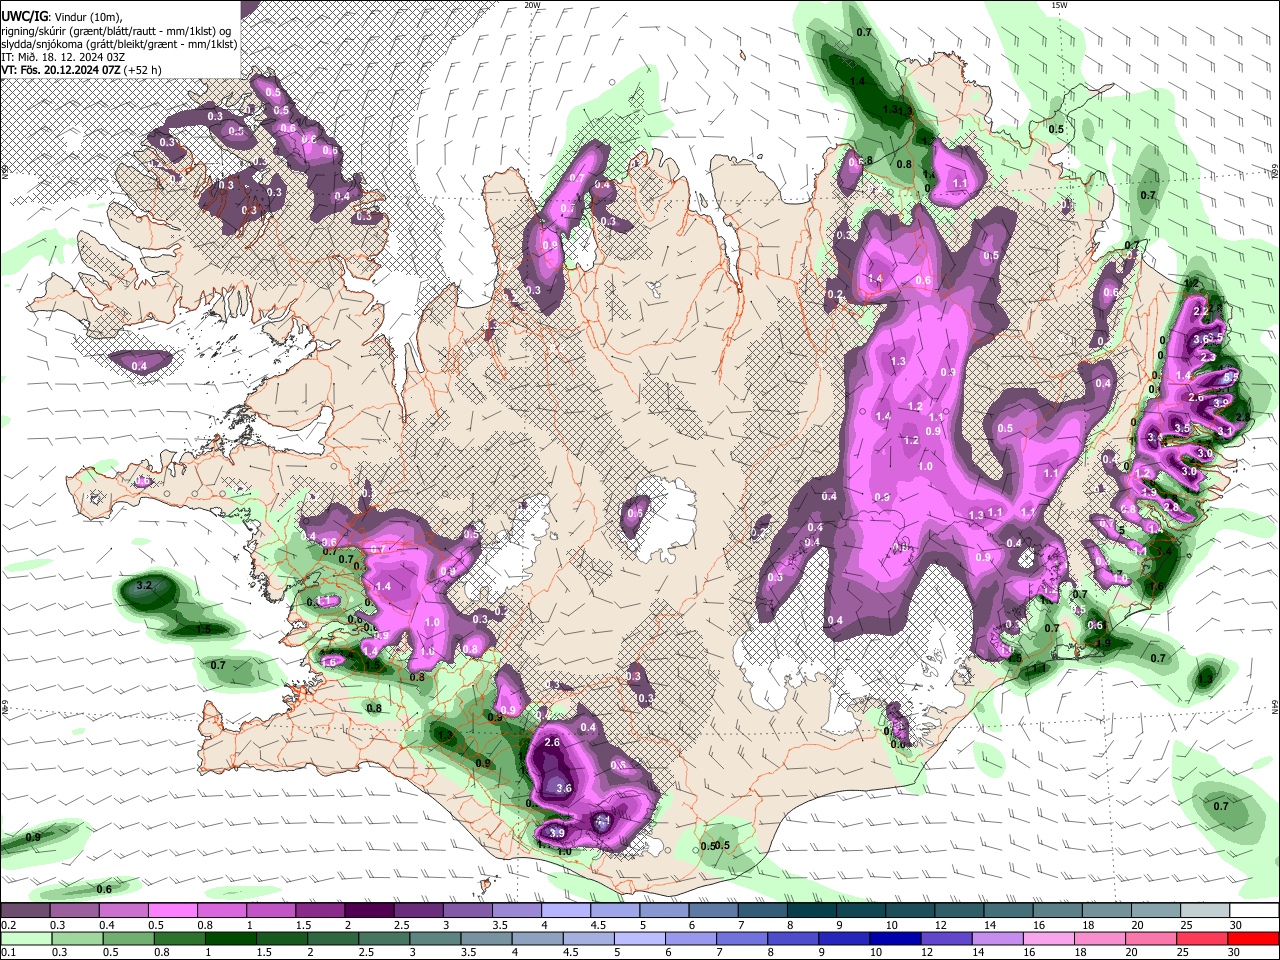Pick upper legend swatch between 4 and 4.5
This screenshot has height=960, width=1280.
[566, 911]
